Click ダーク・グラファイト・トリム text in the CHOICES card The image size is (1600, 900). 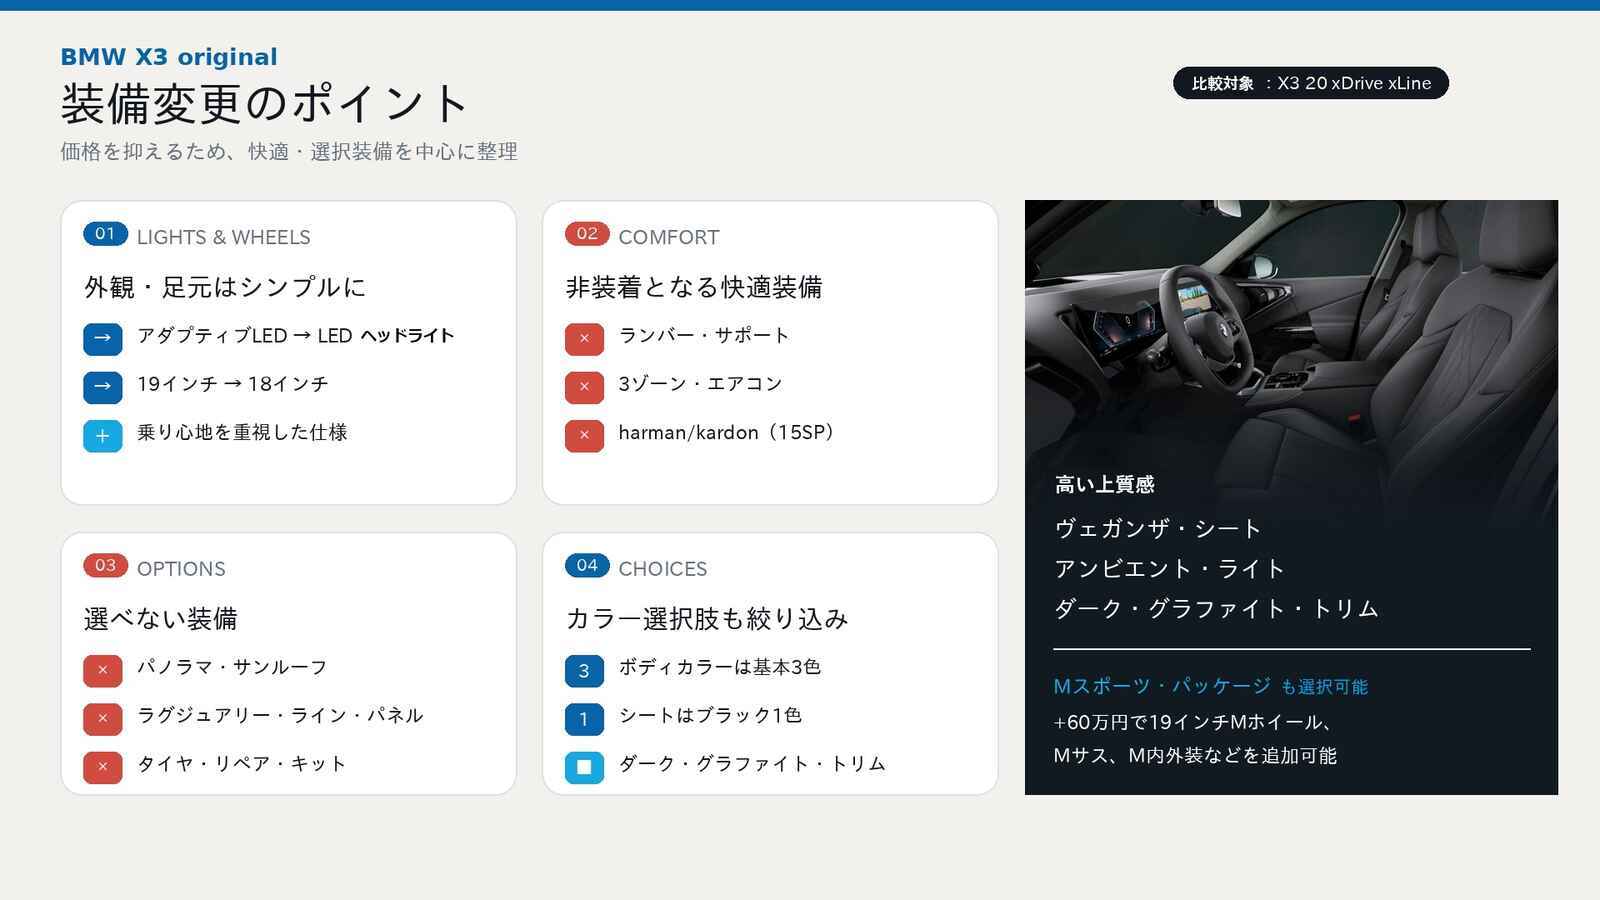point(752,764)
